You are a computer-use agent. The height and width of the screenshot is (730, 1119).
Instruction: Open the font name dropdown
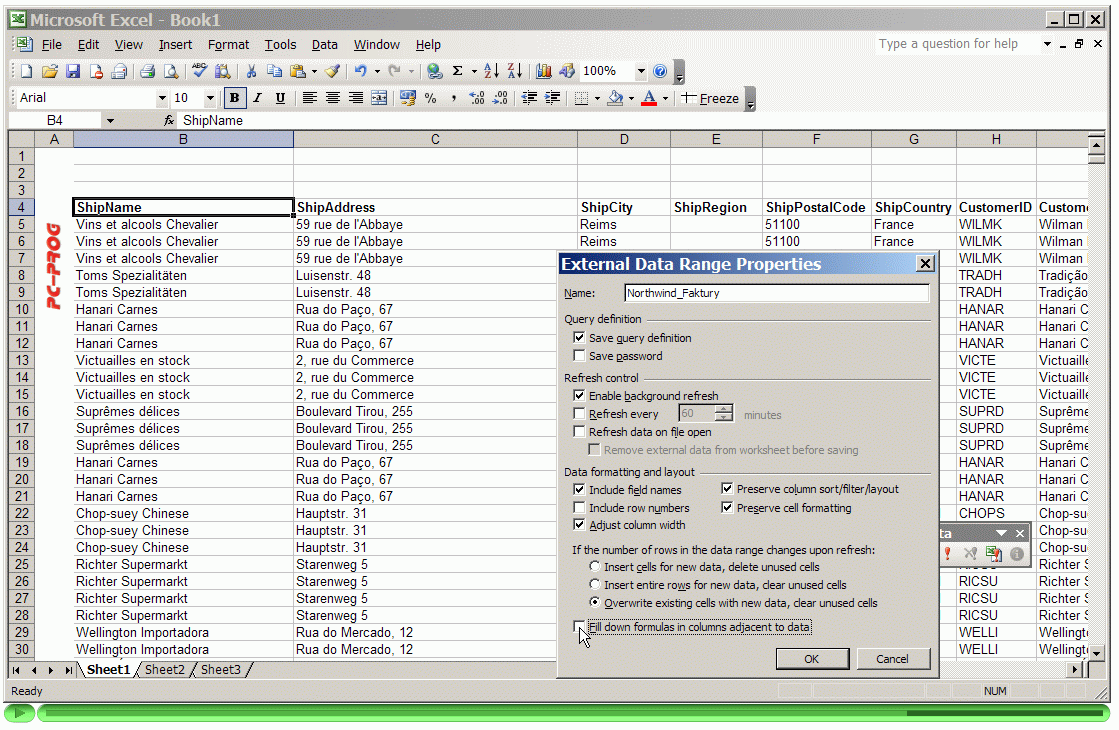(162, 98)
